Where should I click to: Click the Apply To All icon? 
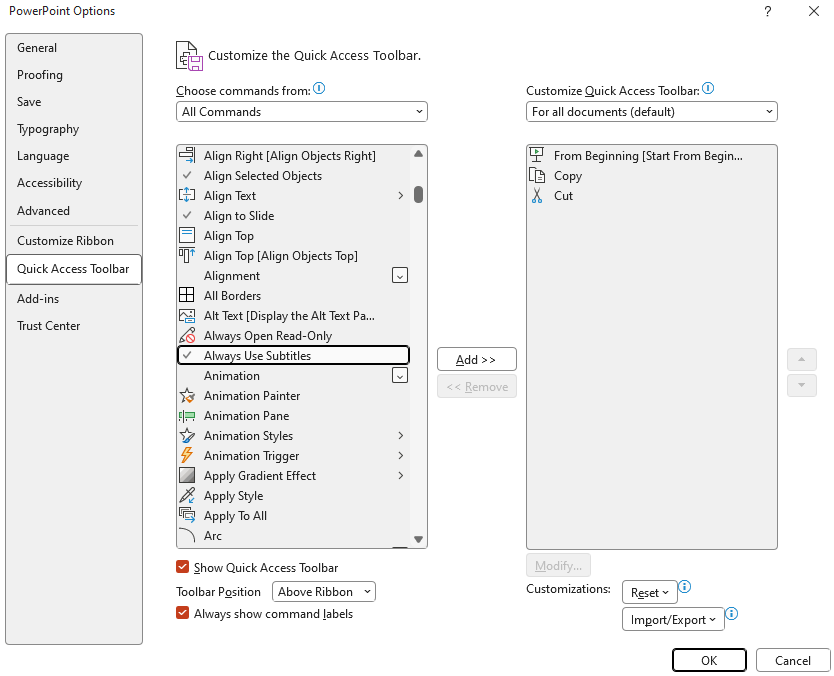(187, 515)
